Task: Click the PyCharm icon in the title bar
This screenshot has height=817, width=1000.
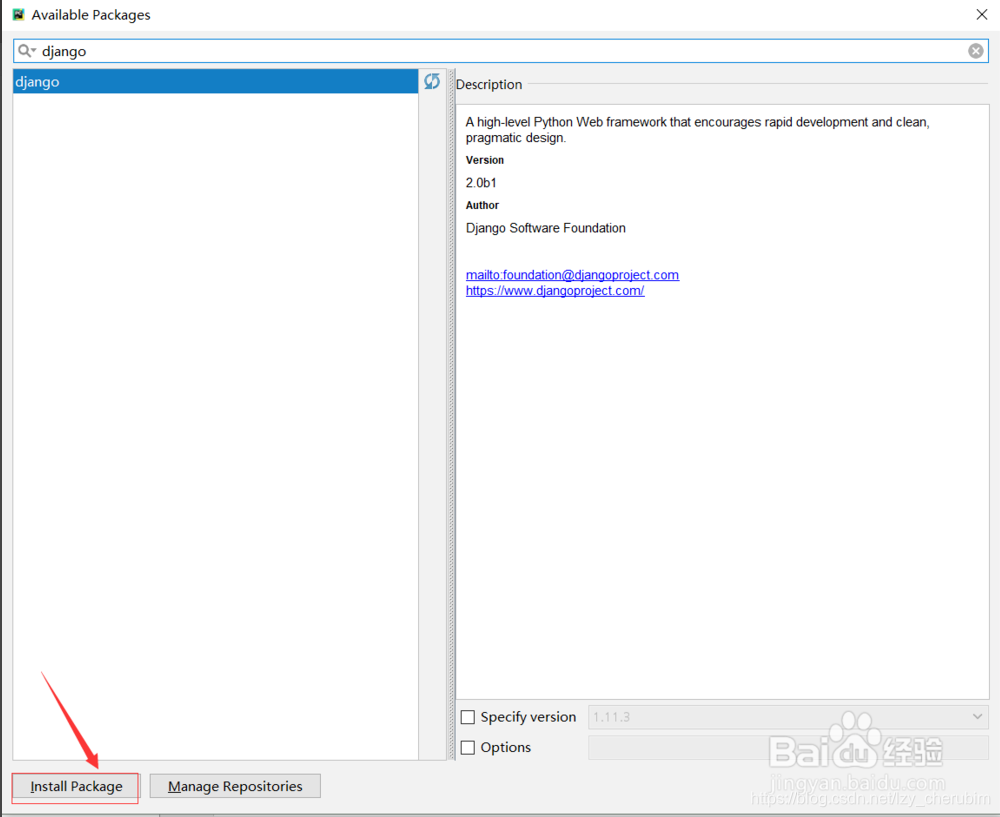Action: click(x=18, y=14)
